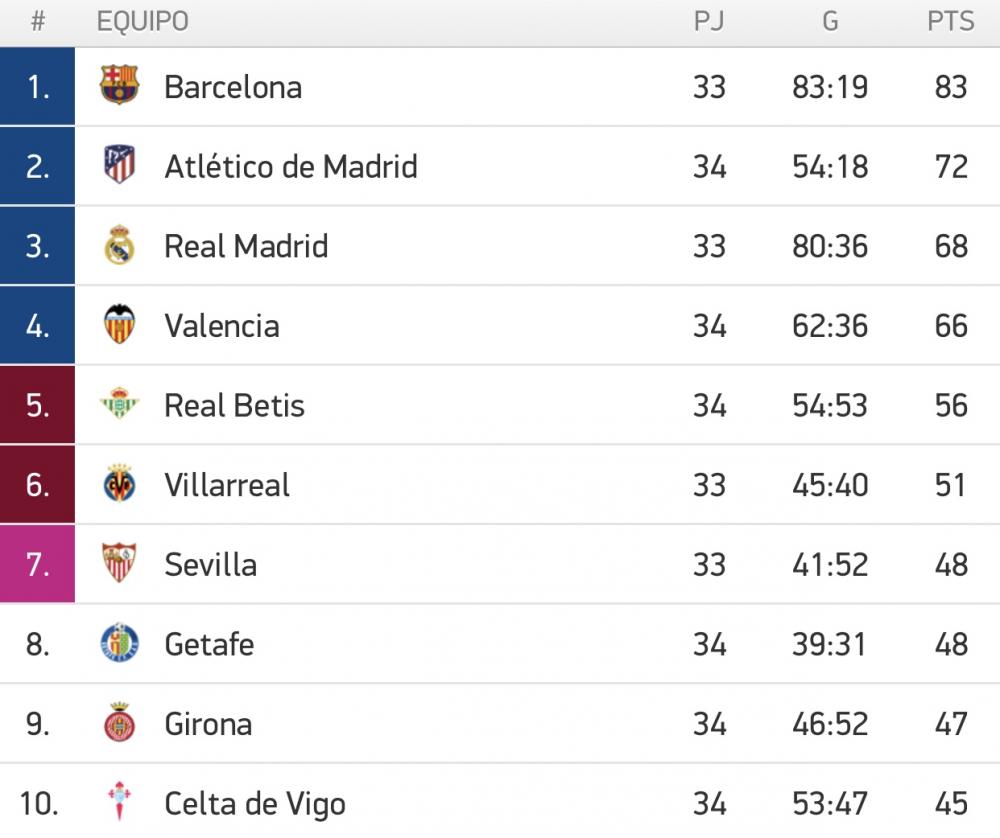Viewport: 1000px width, 838px height.
Task: Click the Girona club crest
Action: point(119,722)
